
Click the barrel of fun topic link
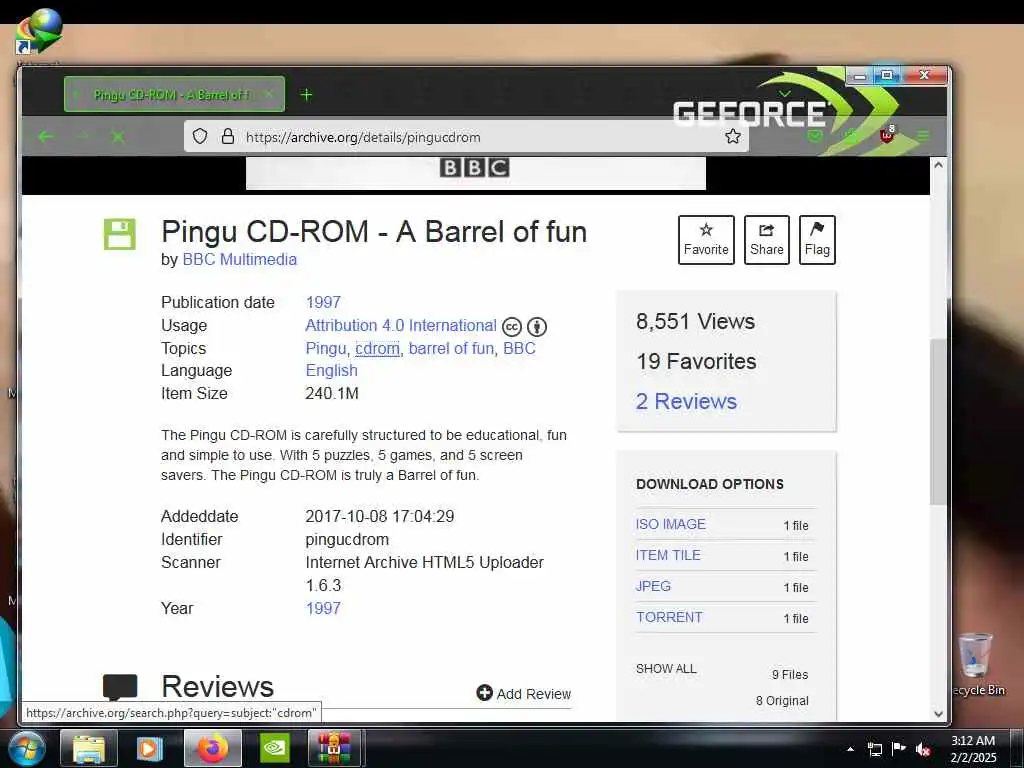point(451,348)
